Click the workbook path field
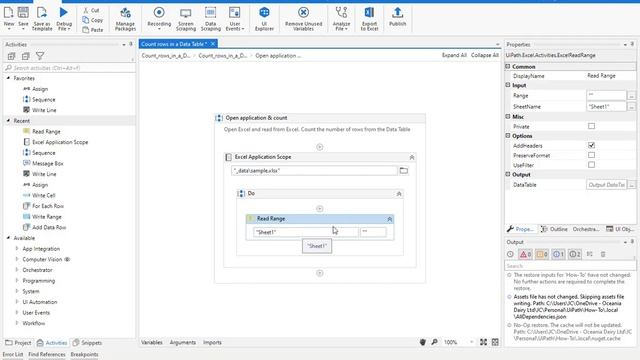 click(314, 171)
